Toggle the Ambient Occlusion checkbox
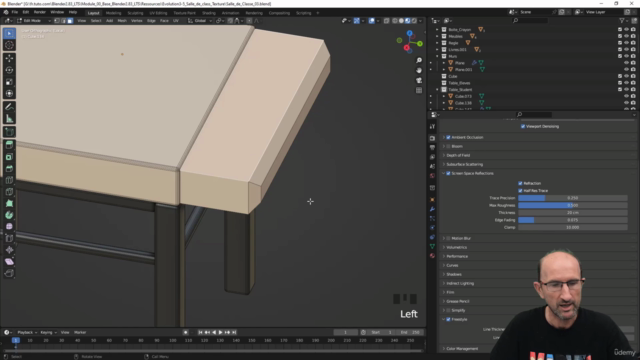Screen dimensions: 640x360 (x=448, y=138)
